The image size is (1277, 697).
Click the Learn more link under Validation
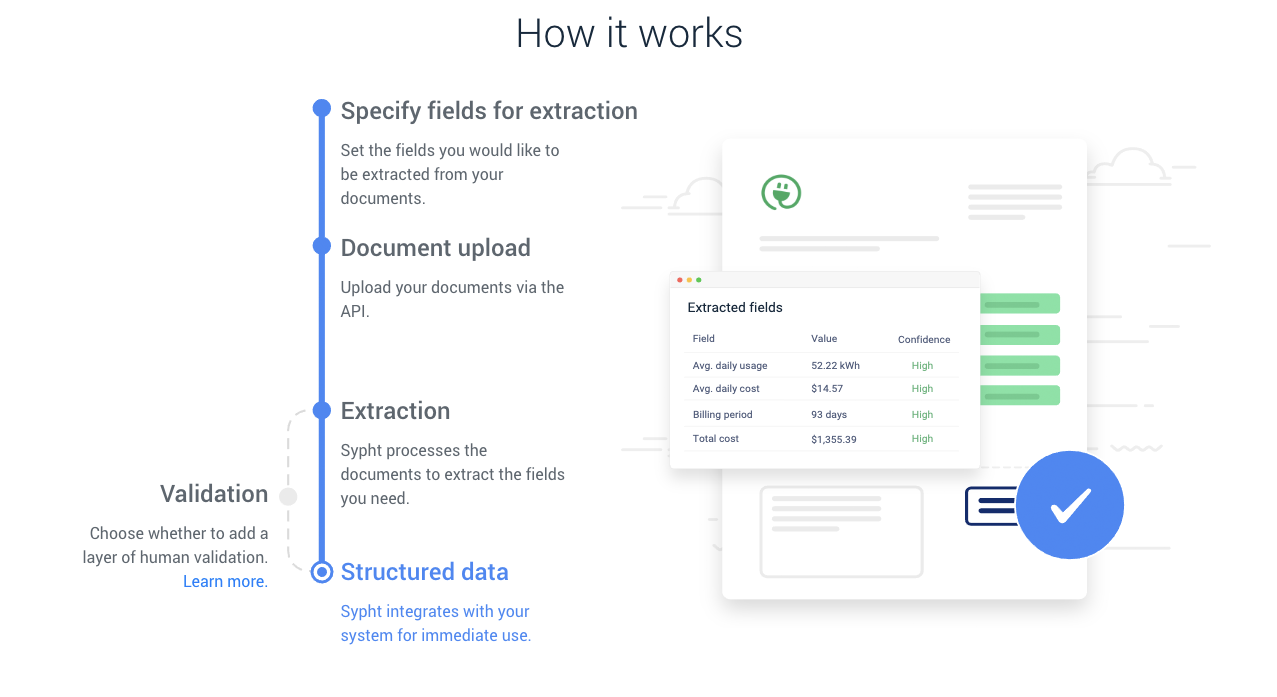point(225,582)
